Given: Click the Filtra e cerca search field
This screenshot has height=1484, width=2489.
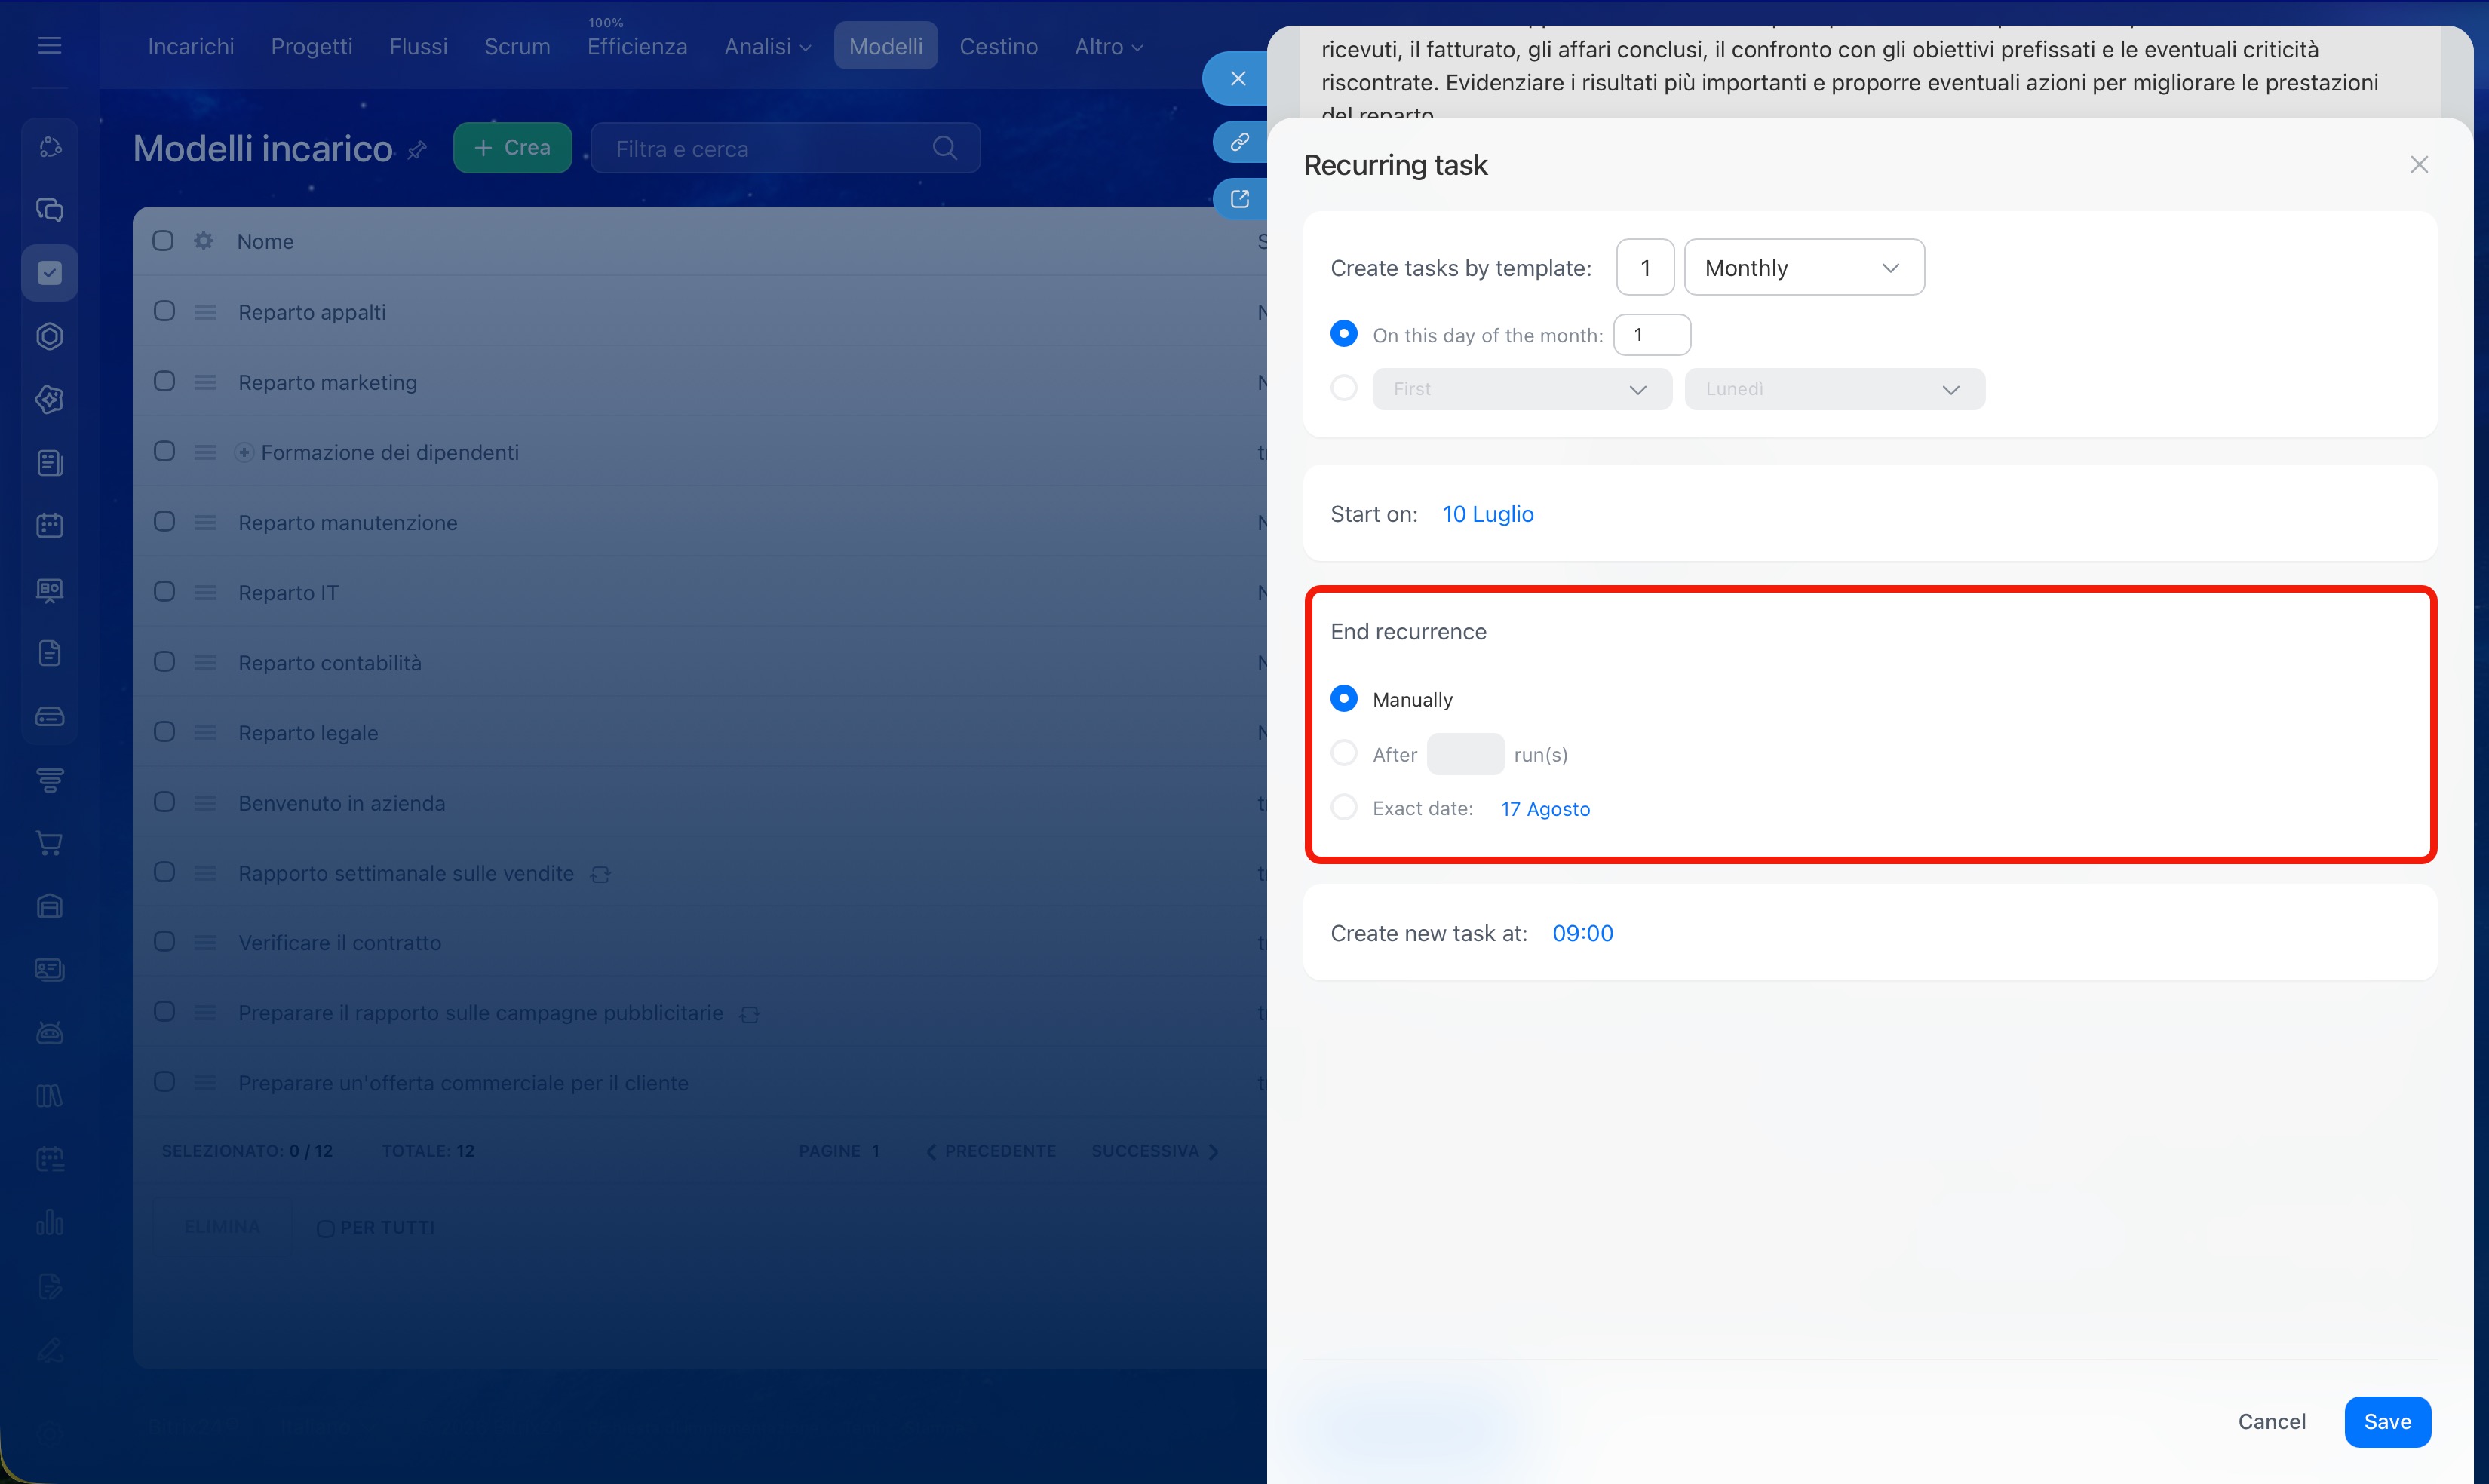Looking at the screenshot, I should click(785, 148).
